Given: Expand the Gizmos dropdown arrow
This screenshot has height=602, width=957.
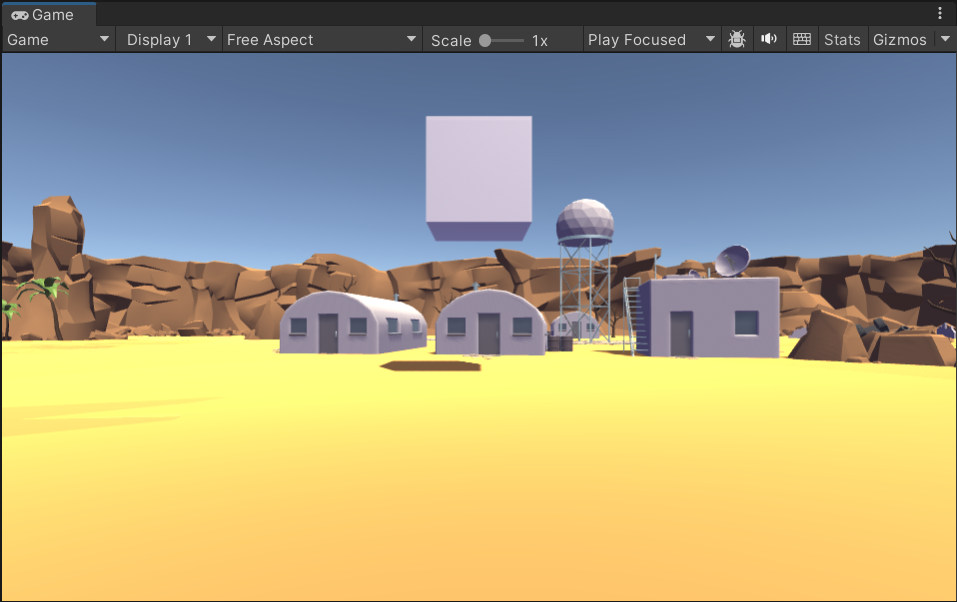Looking at the screenshot, I should (945, 39).
